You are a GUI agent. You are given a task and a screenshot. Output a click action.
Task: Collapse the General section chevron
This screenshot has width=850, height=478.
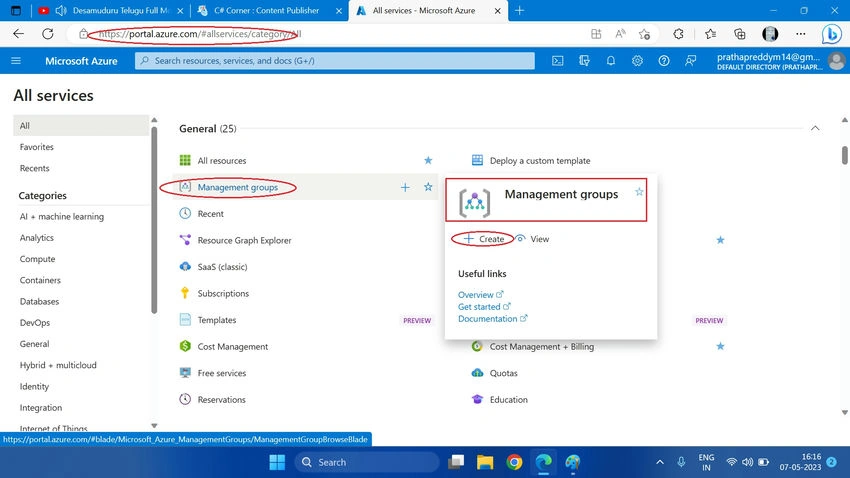815,128
